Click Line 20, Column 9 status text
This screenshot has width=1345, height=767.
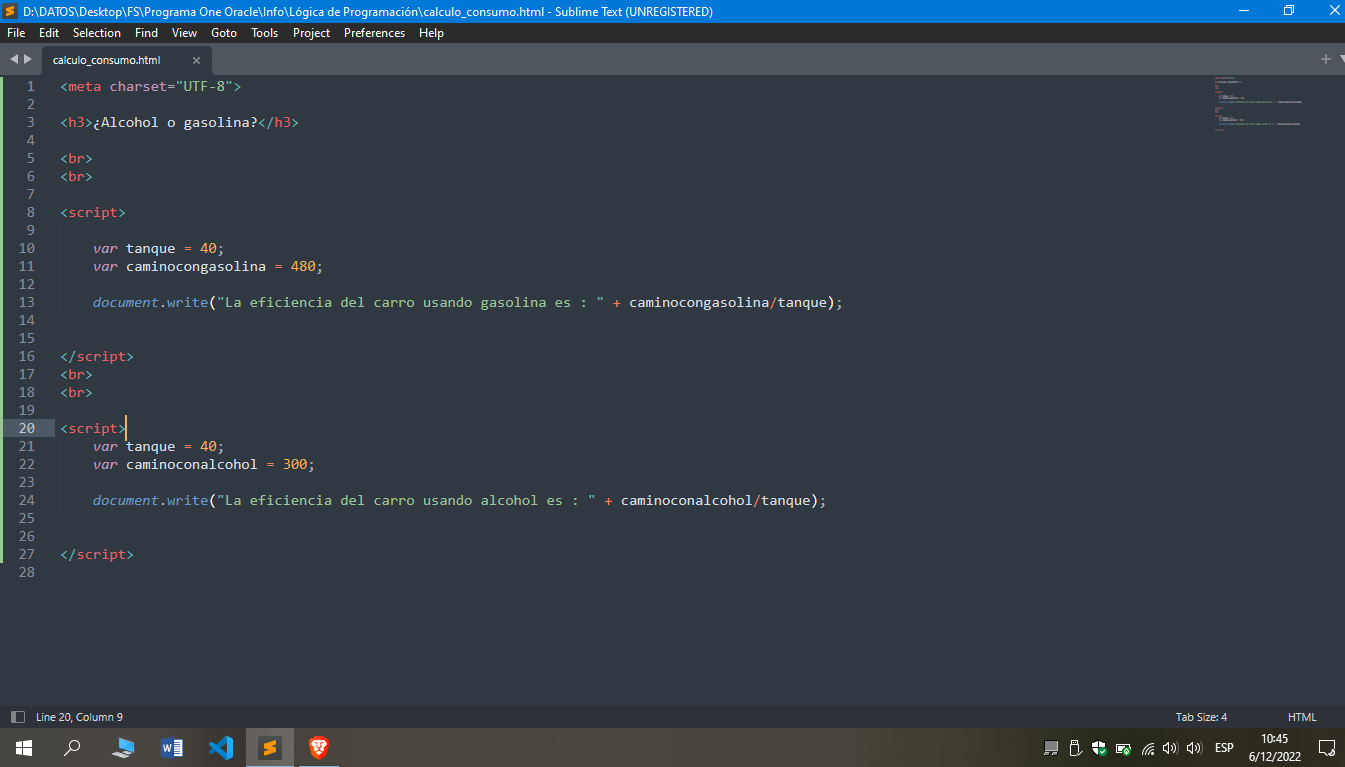pyautogui.click(x=79, y=717)
